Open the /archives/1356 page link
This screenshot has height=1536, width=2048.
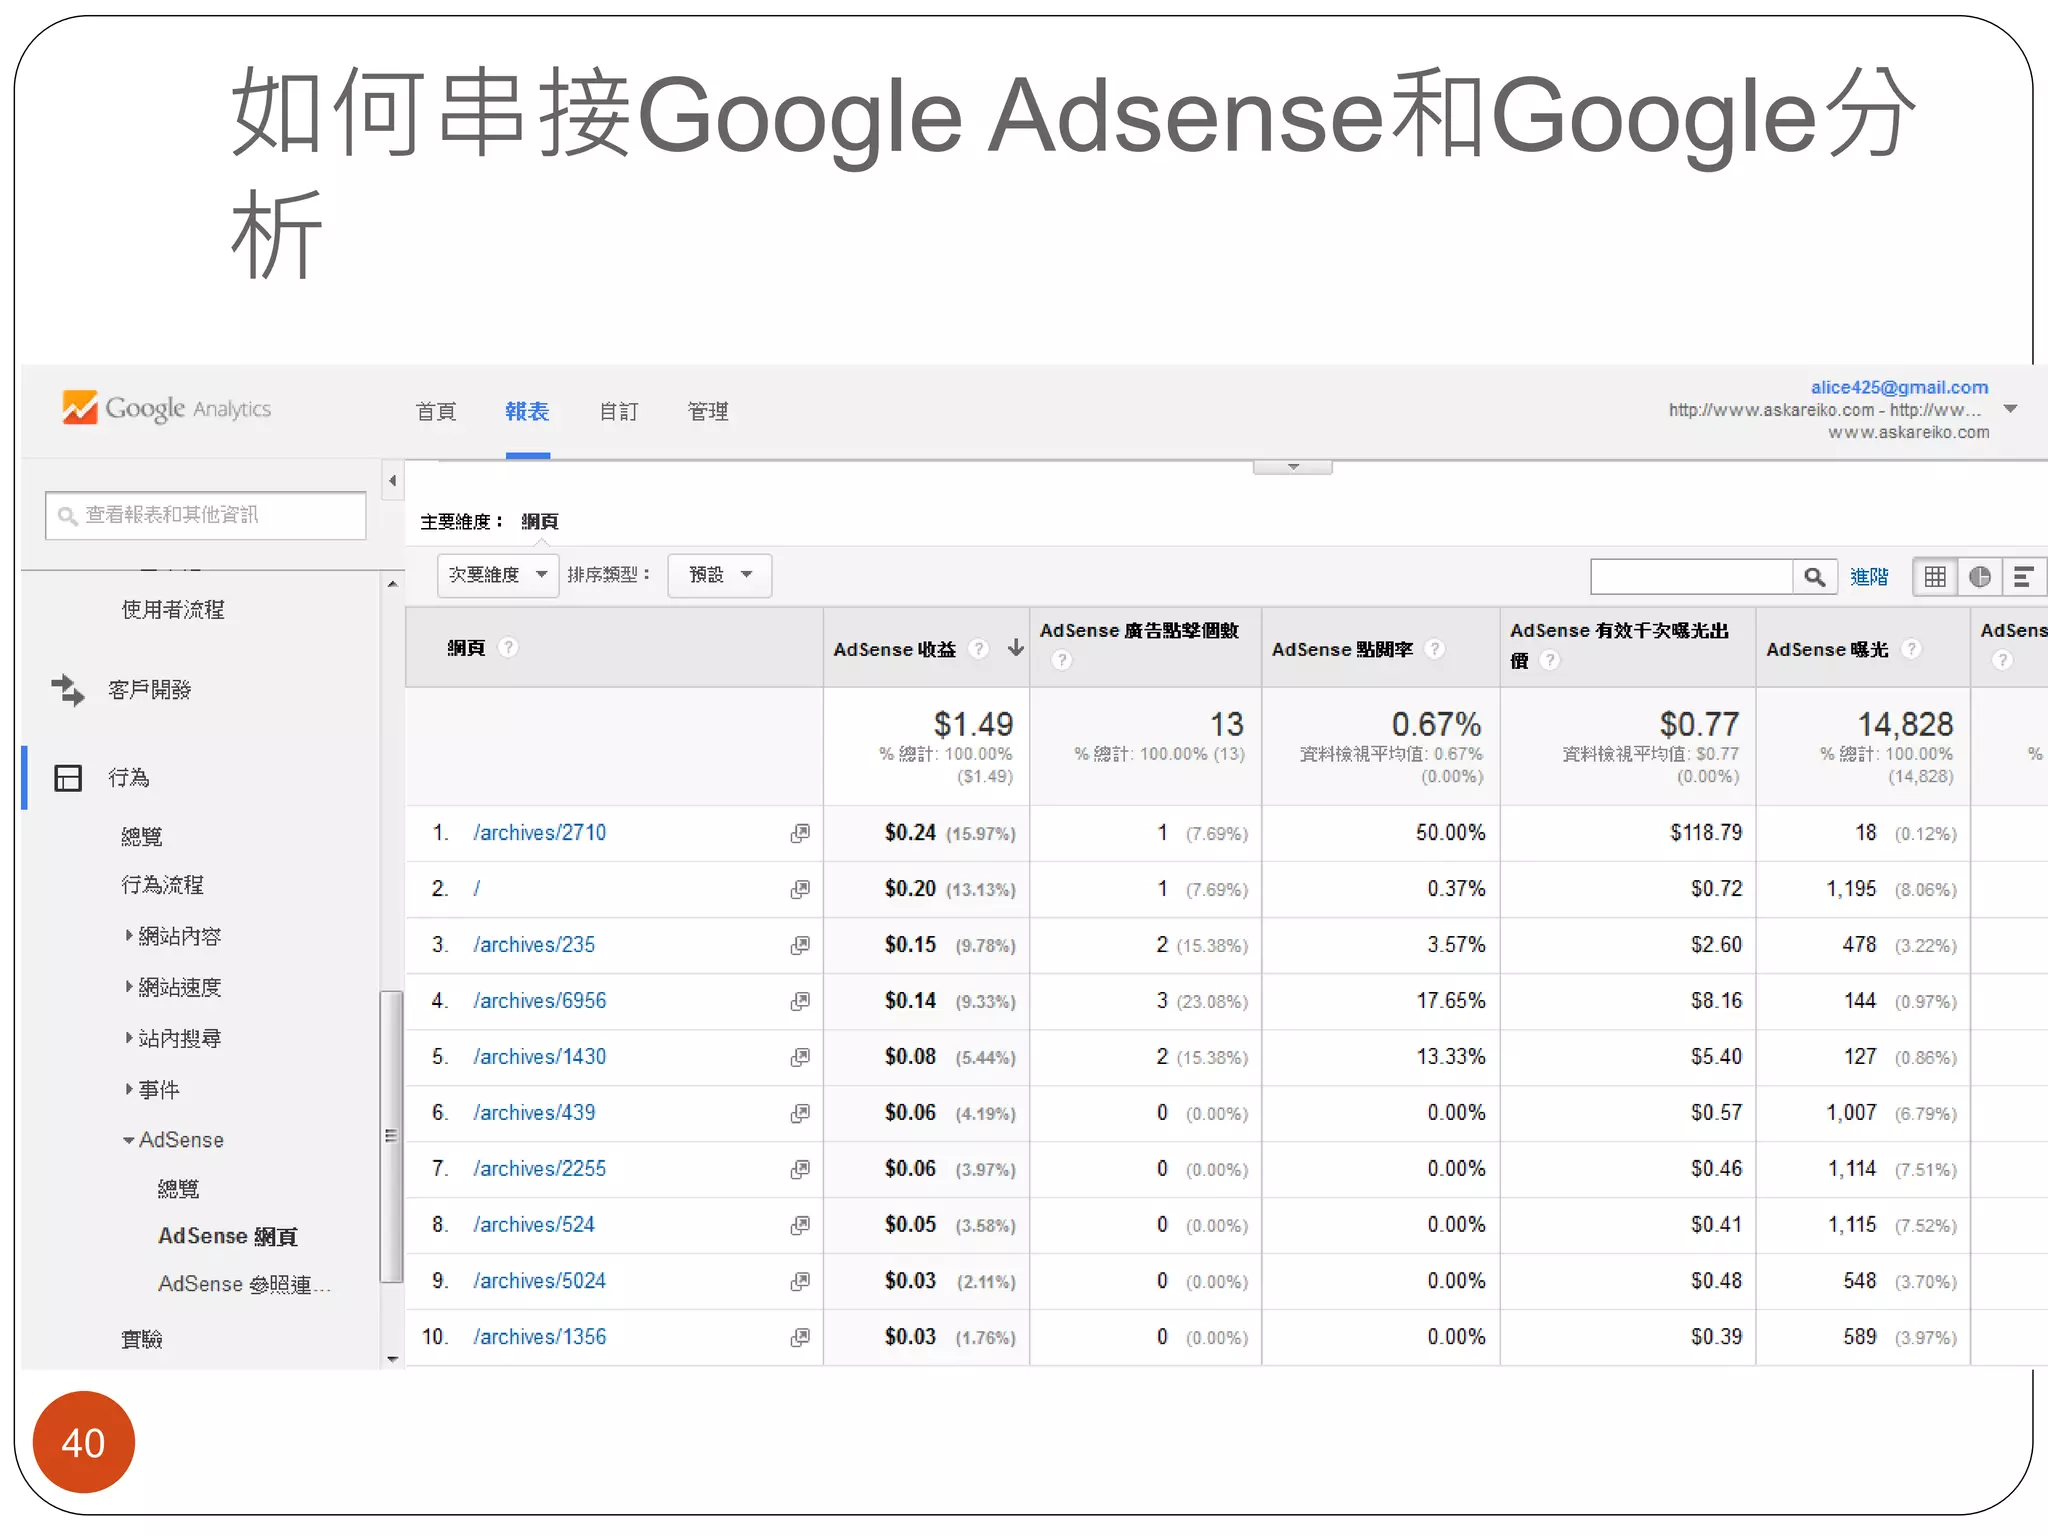[540, 1337]
